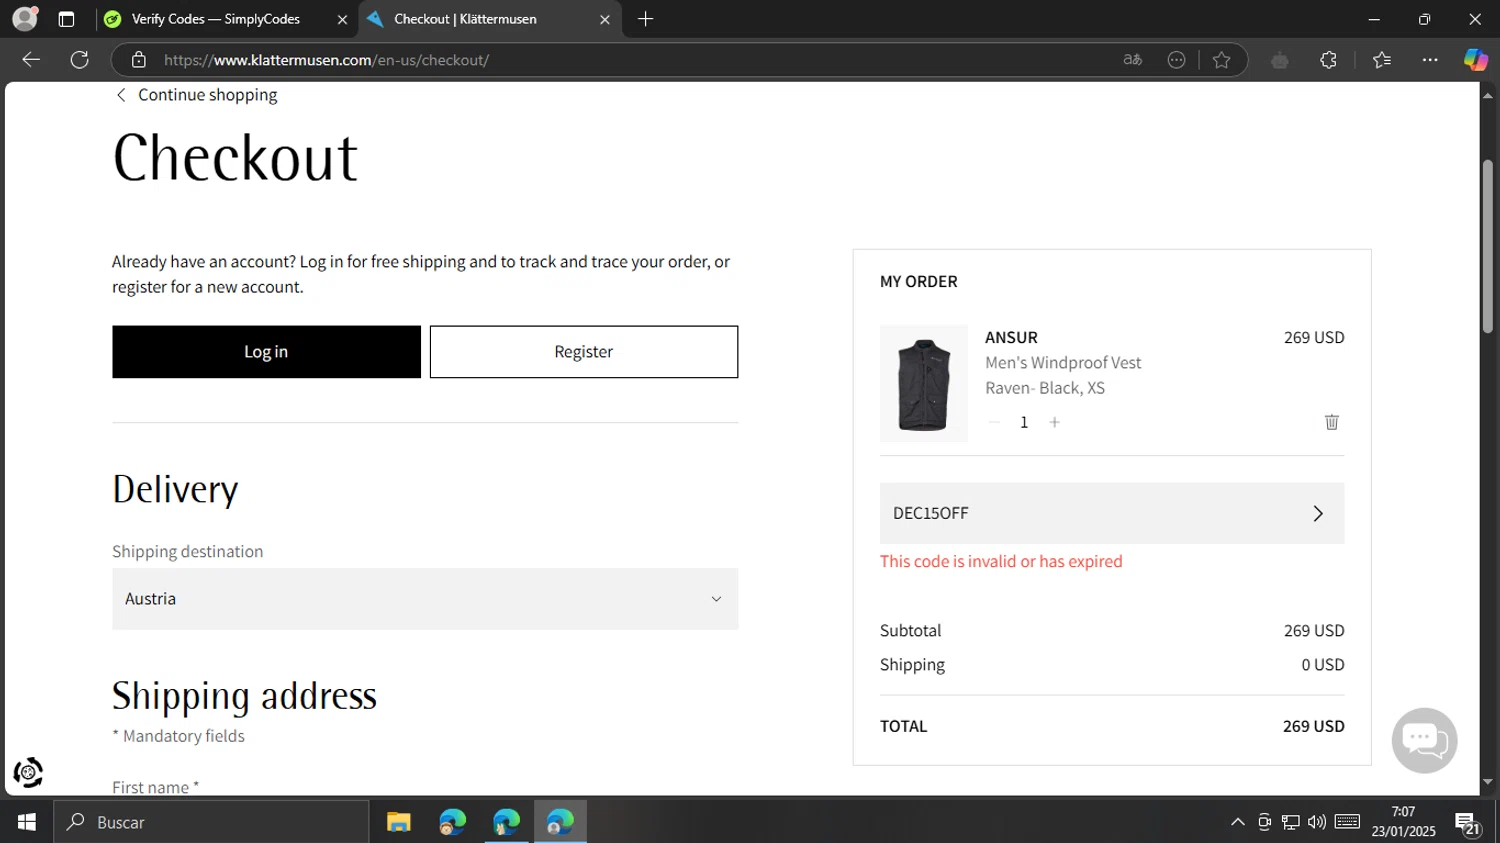The height and width of the screenshot is (843, 1500).
Task: Show hidden system tray icons
Action: (1237, 822)
